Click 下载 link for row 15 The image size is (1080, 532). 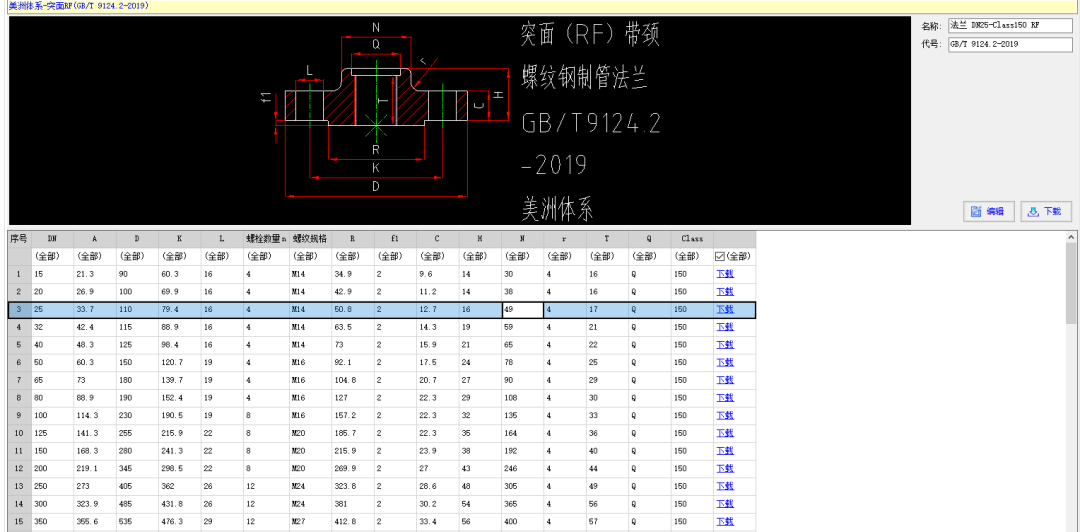click(724, 521)
